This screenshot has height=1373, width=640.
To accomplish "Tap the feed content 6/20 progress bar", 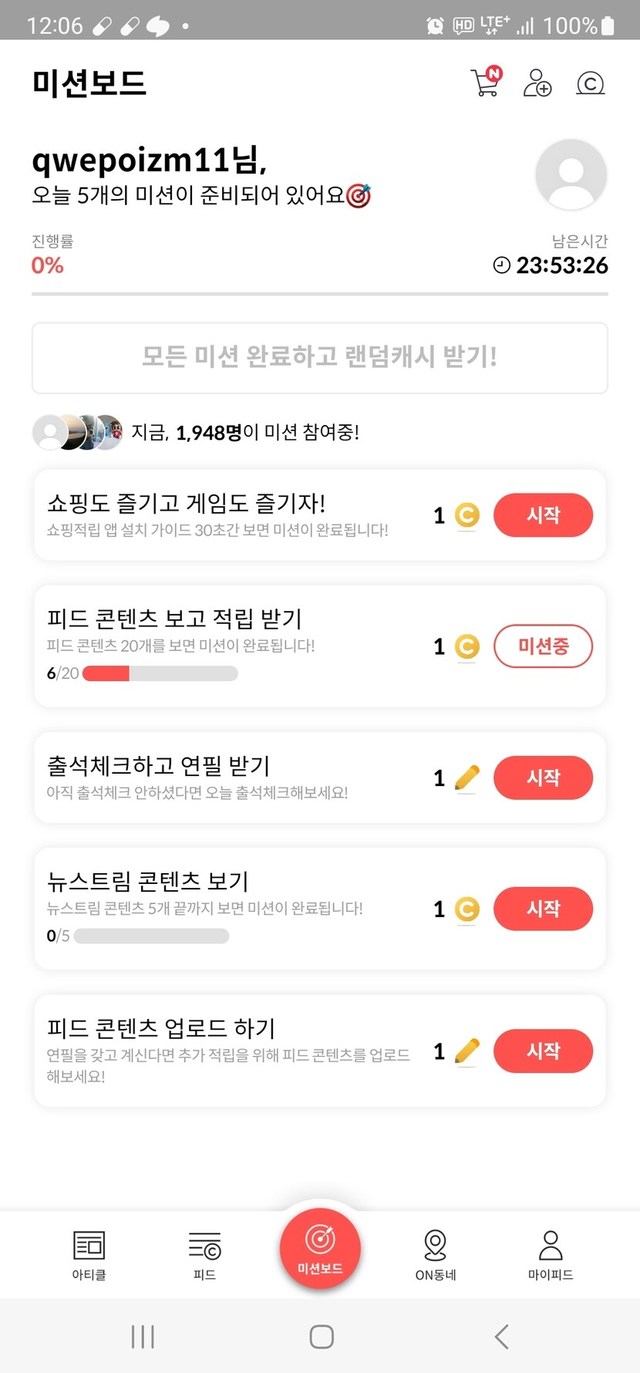I will coord(160,673).
